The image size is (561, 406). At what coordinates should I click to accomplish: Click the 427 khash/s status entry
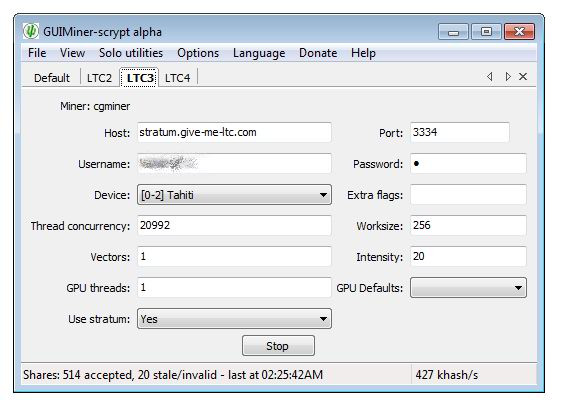447,375
